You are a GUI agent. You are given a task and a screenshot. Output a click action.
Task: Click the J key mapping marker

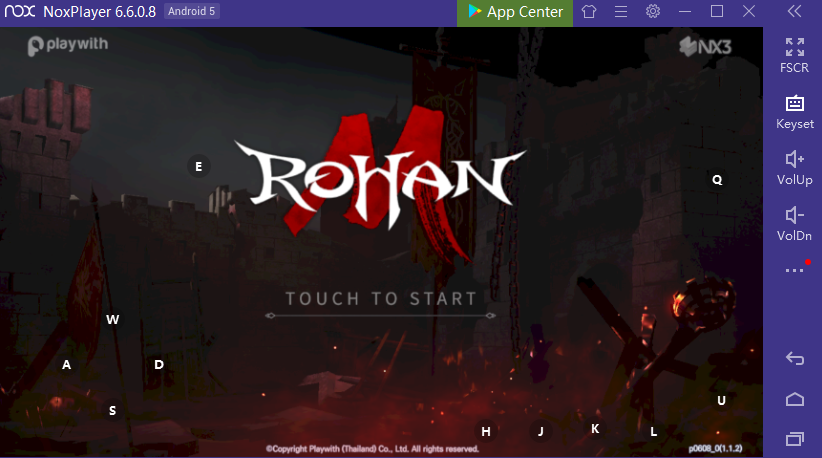540,431
